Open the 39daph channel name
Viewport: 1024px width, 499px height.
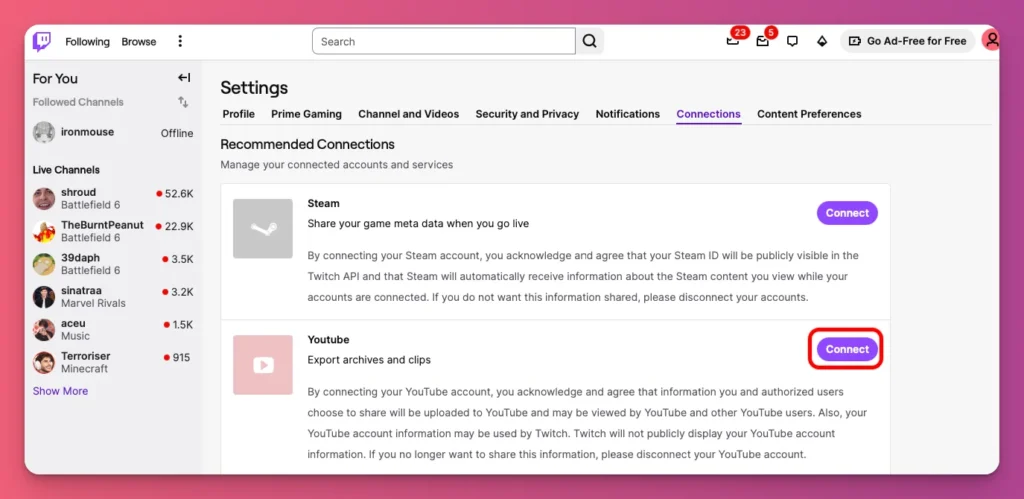(x=80, y=257)
